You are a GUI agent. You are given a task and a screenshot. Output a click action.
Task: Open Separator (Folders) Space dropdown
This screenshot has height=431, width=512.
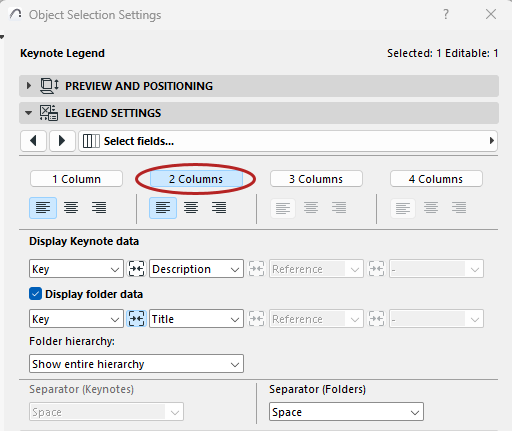(346, 412)
